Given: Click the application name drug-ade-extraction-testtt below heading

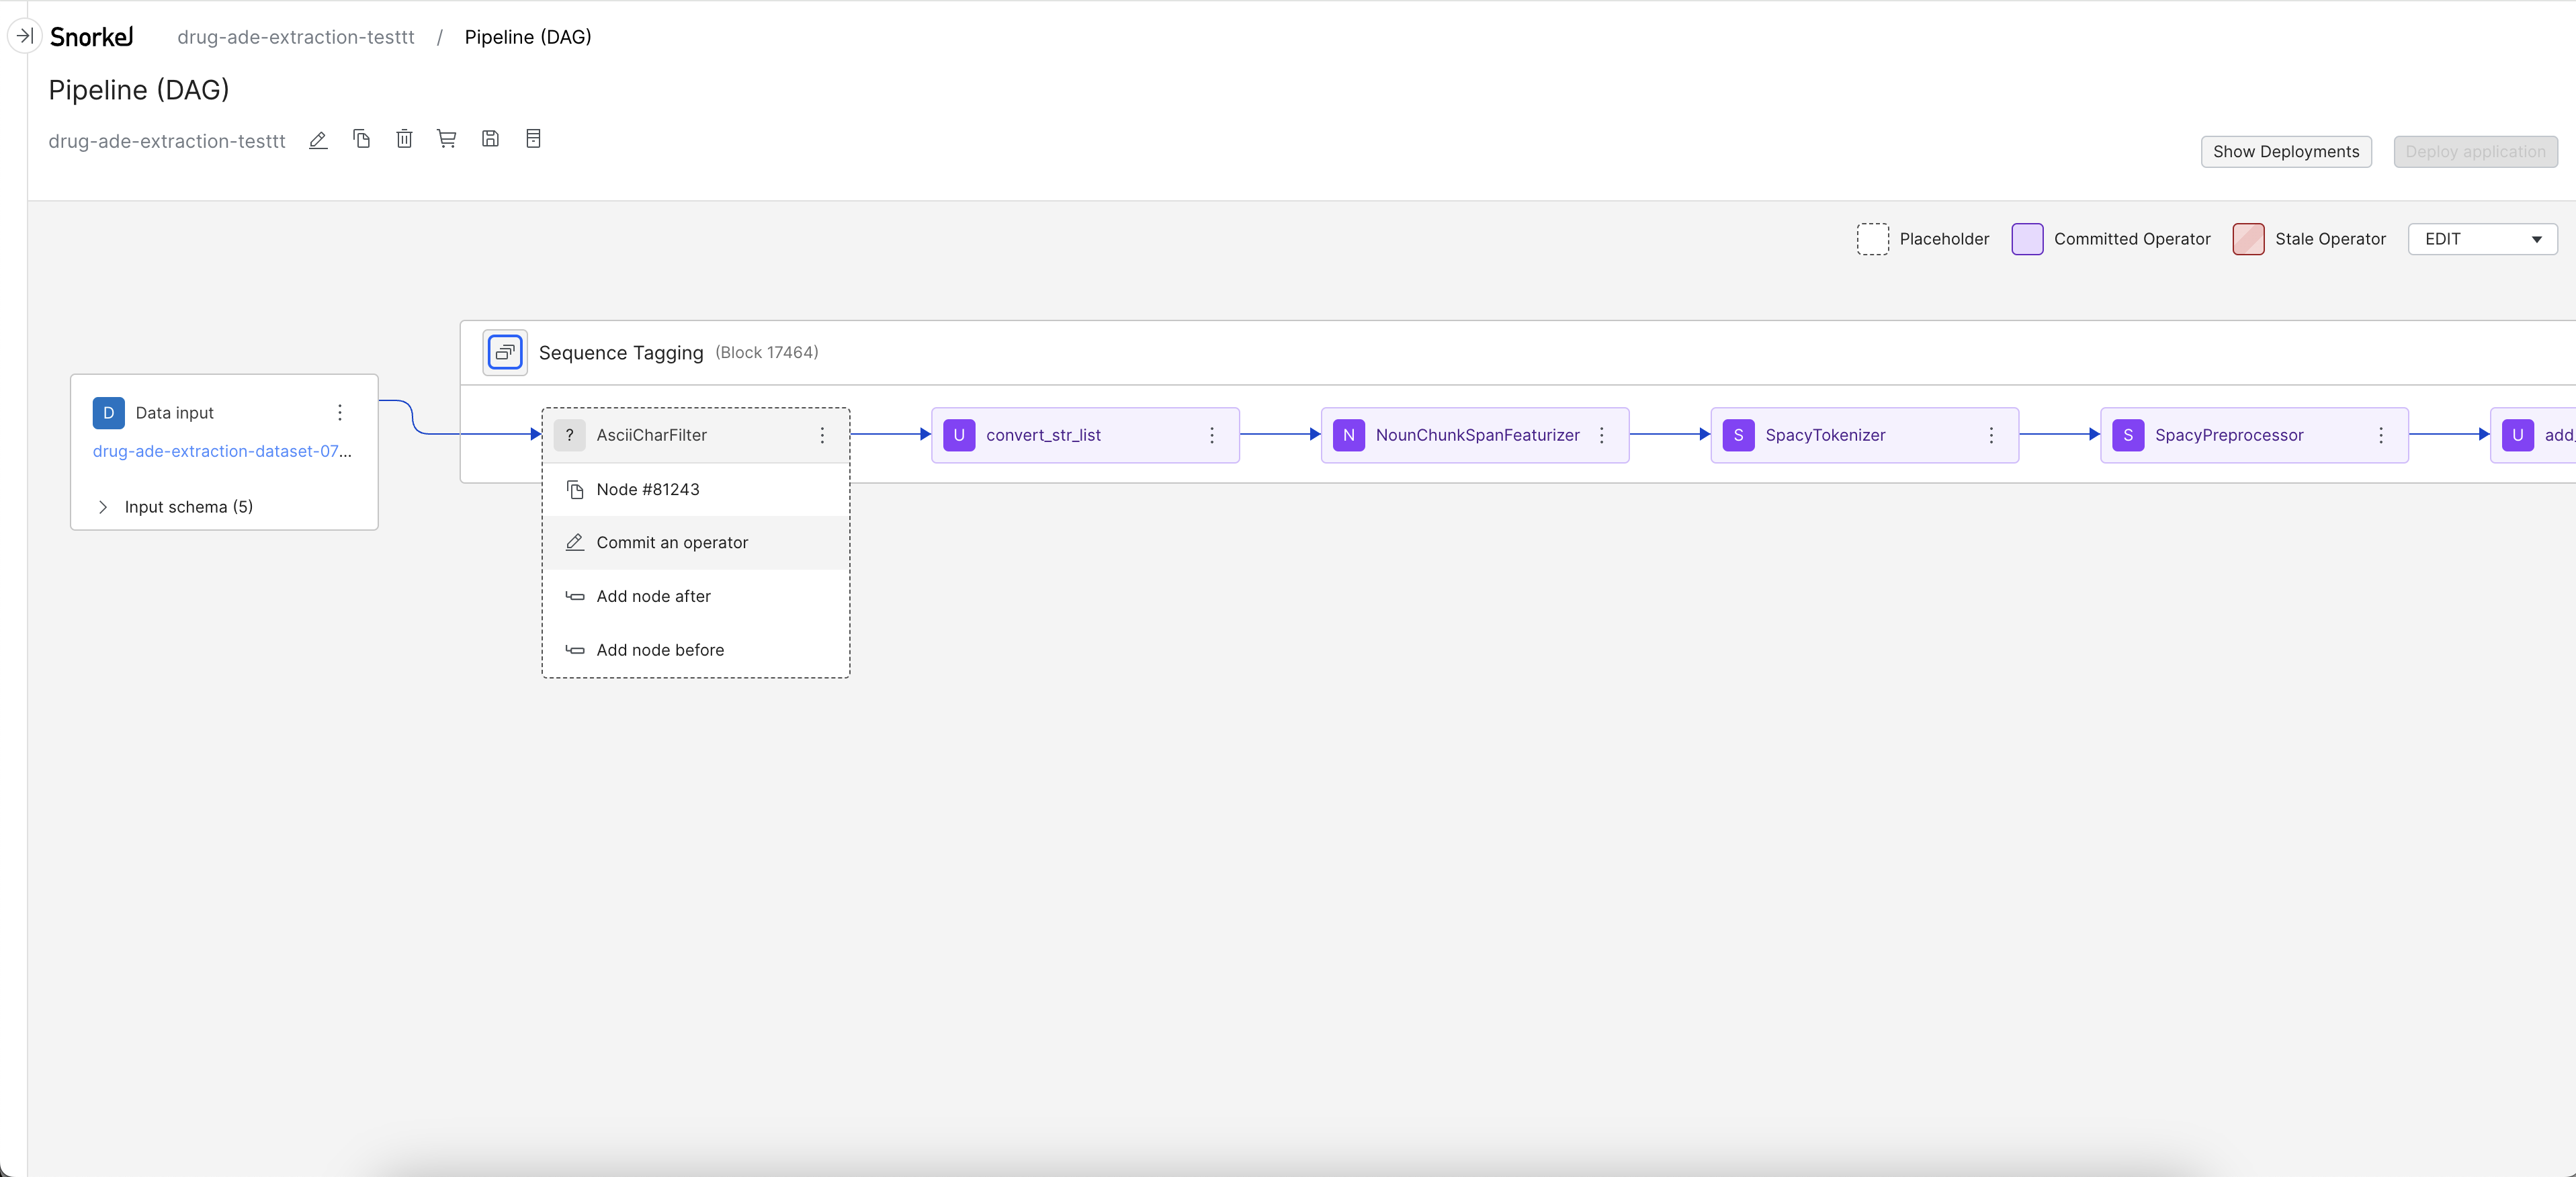Looking at the screenshot, I should pos(167,141).
